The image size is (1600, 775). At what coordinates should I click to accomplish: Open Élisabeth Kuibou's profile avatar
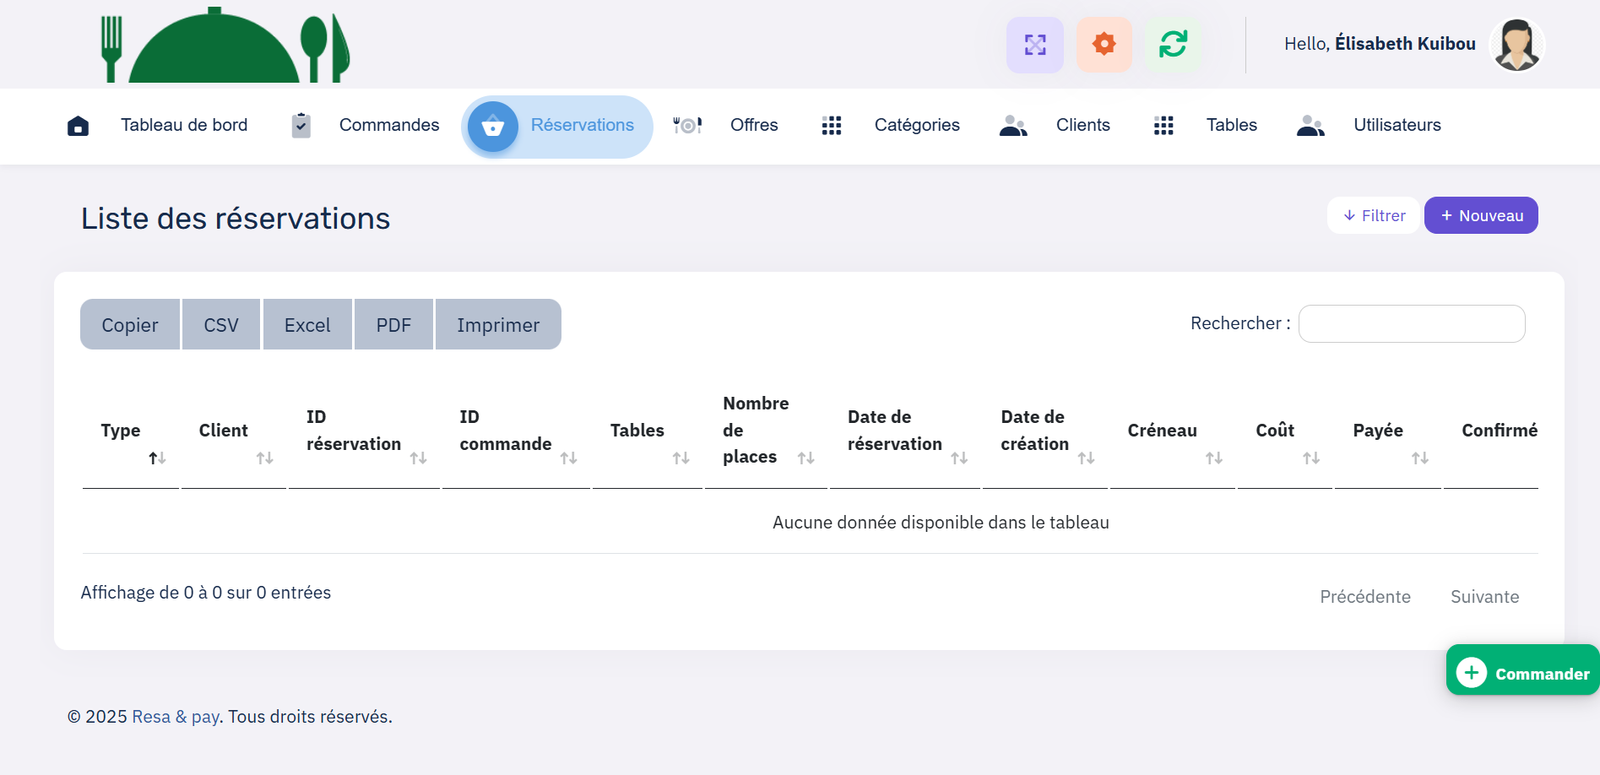(x=1516, y=45)
